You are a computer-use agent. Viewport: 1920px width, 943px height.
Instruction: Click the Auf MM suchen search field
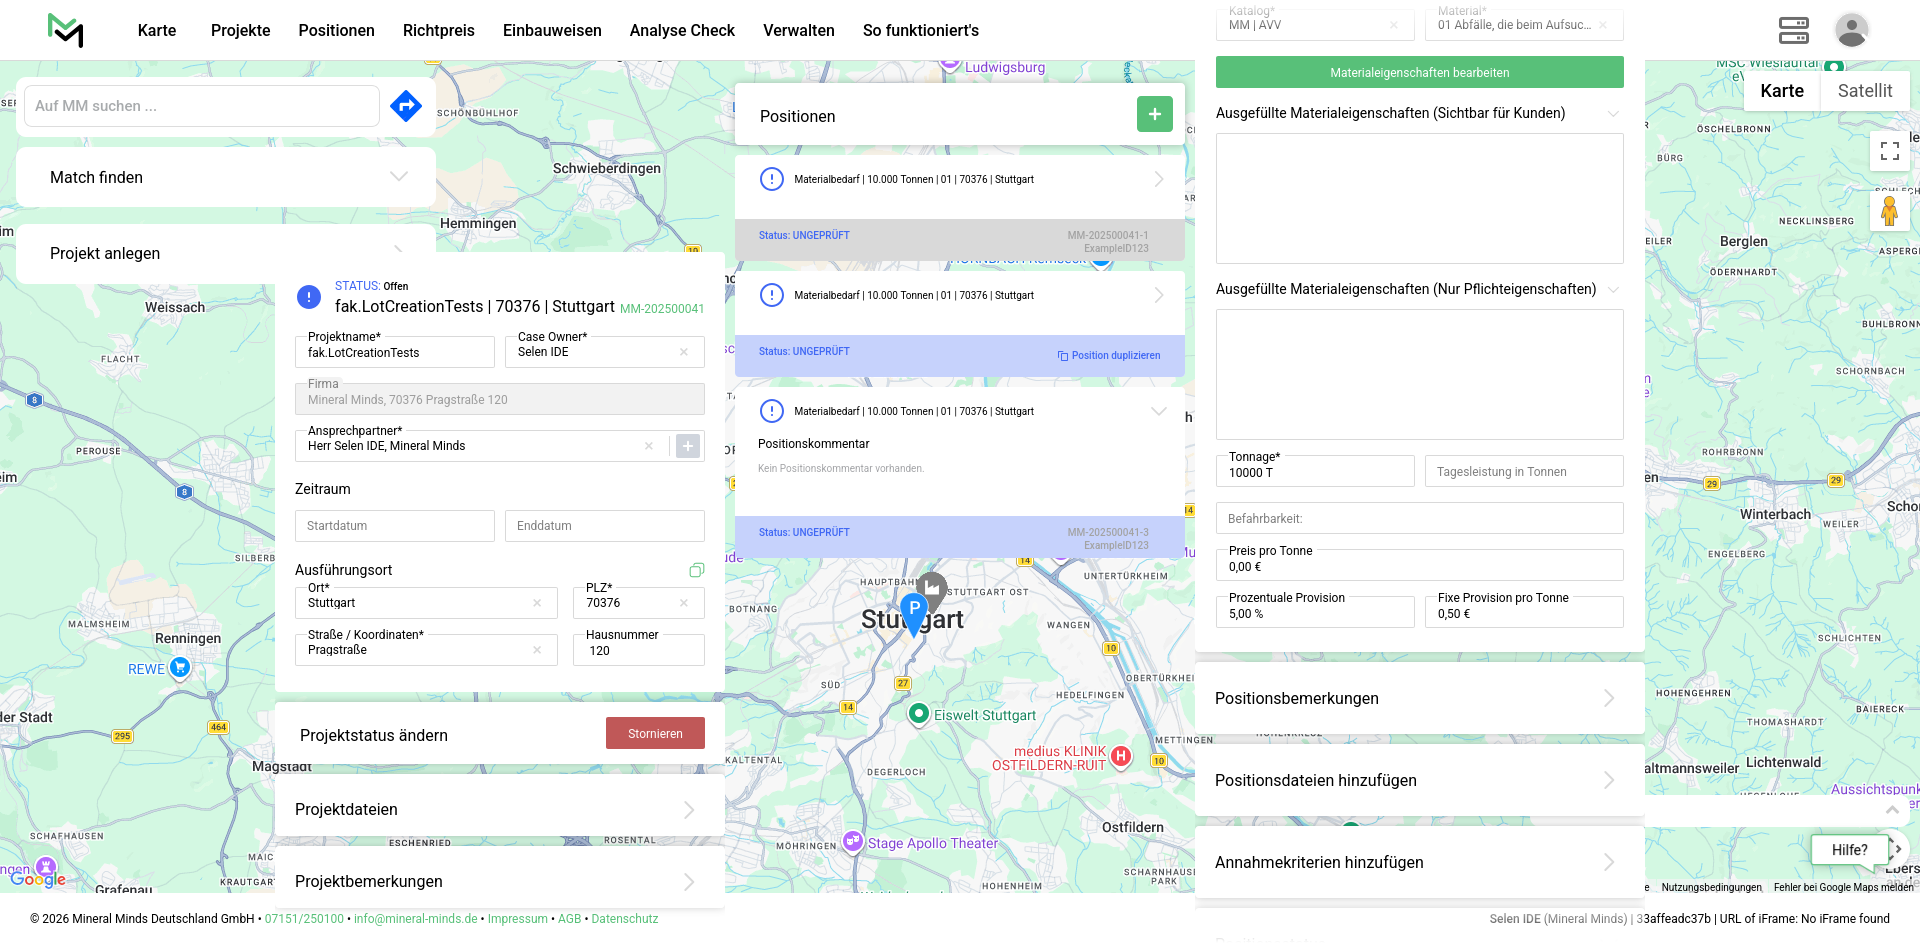(x=202, y=106)
